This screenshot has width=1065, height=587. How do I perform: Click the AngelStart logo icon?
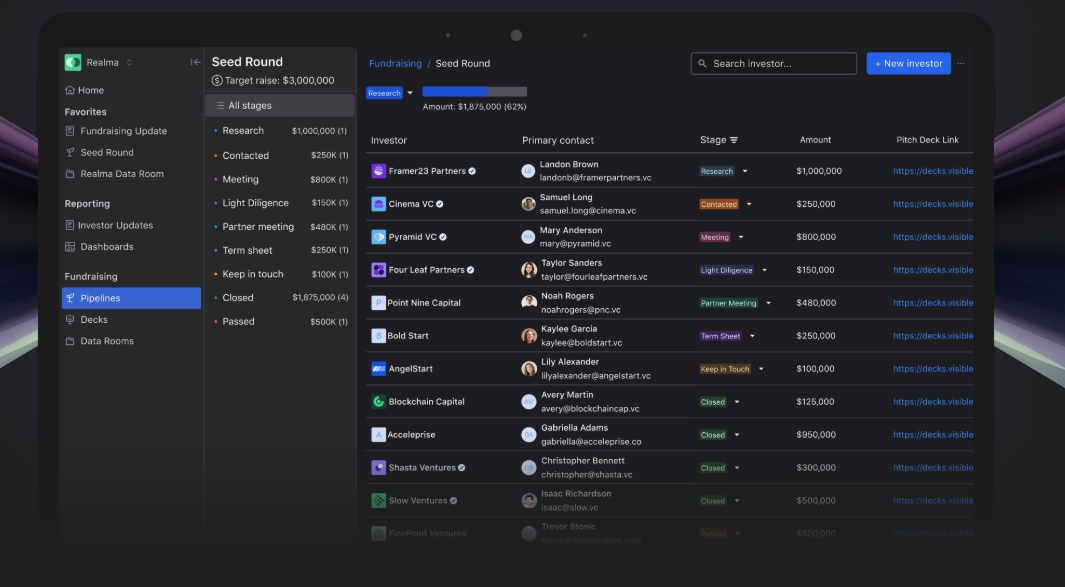click(379, 369)
